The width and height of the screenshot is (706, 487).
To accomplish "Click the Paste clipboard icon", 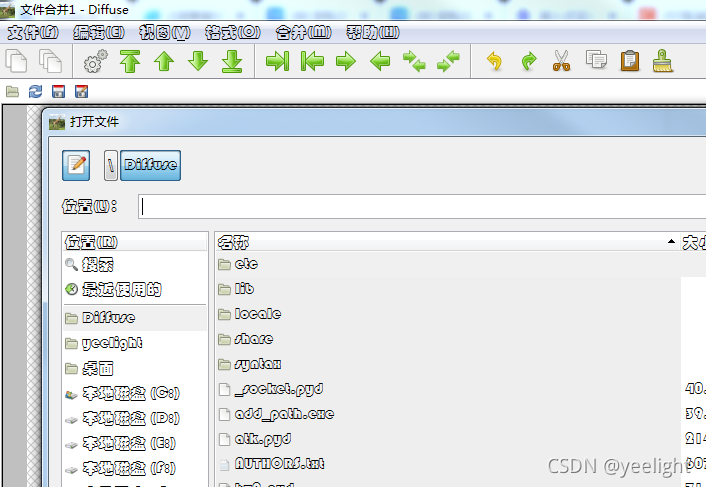I will (x=630, y=61).
